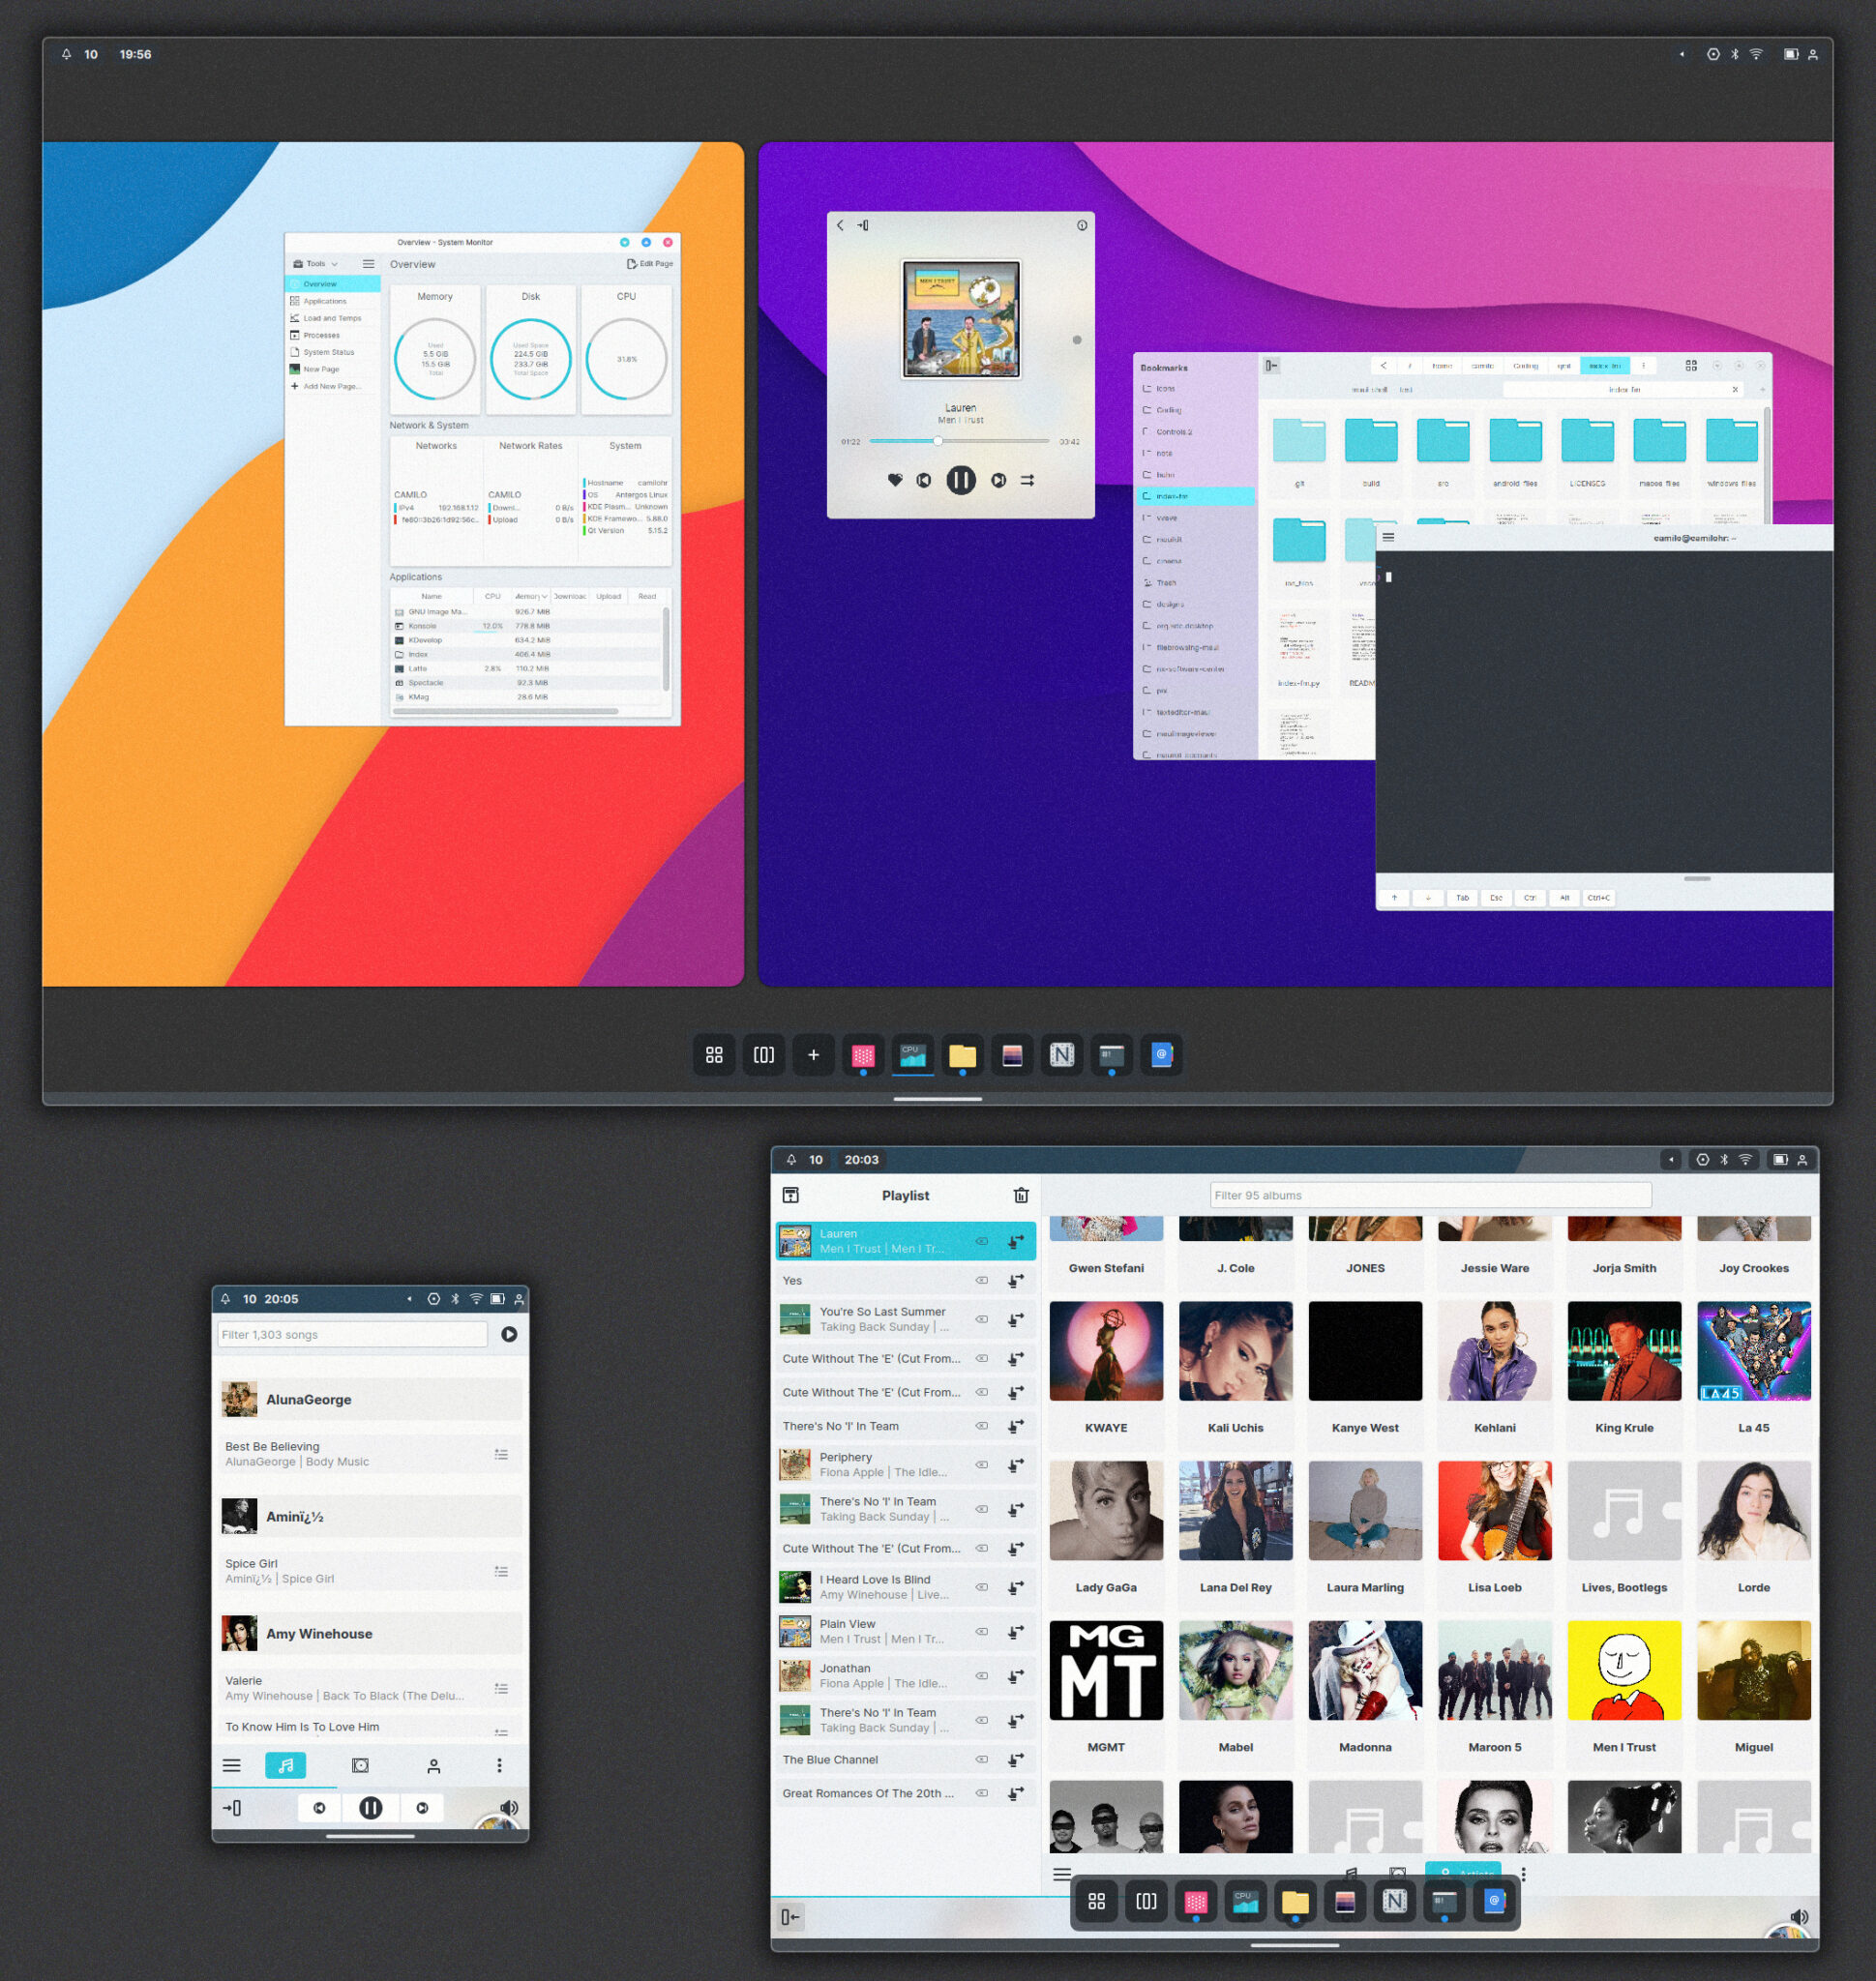The image size is (1876, 1981).
Task: Open the 'android files' folder
Action: [x=1515, y=452]
